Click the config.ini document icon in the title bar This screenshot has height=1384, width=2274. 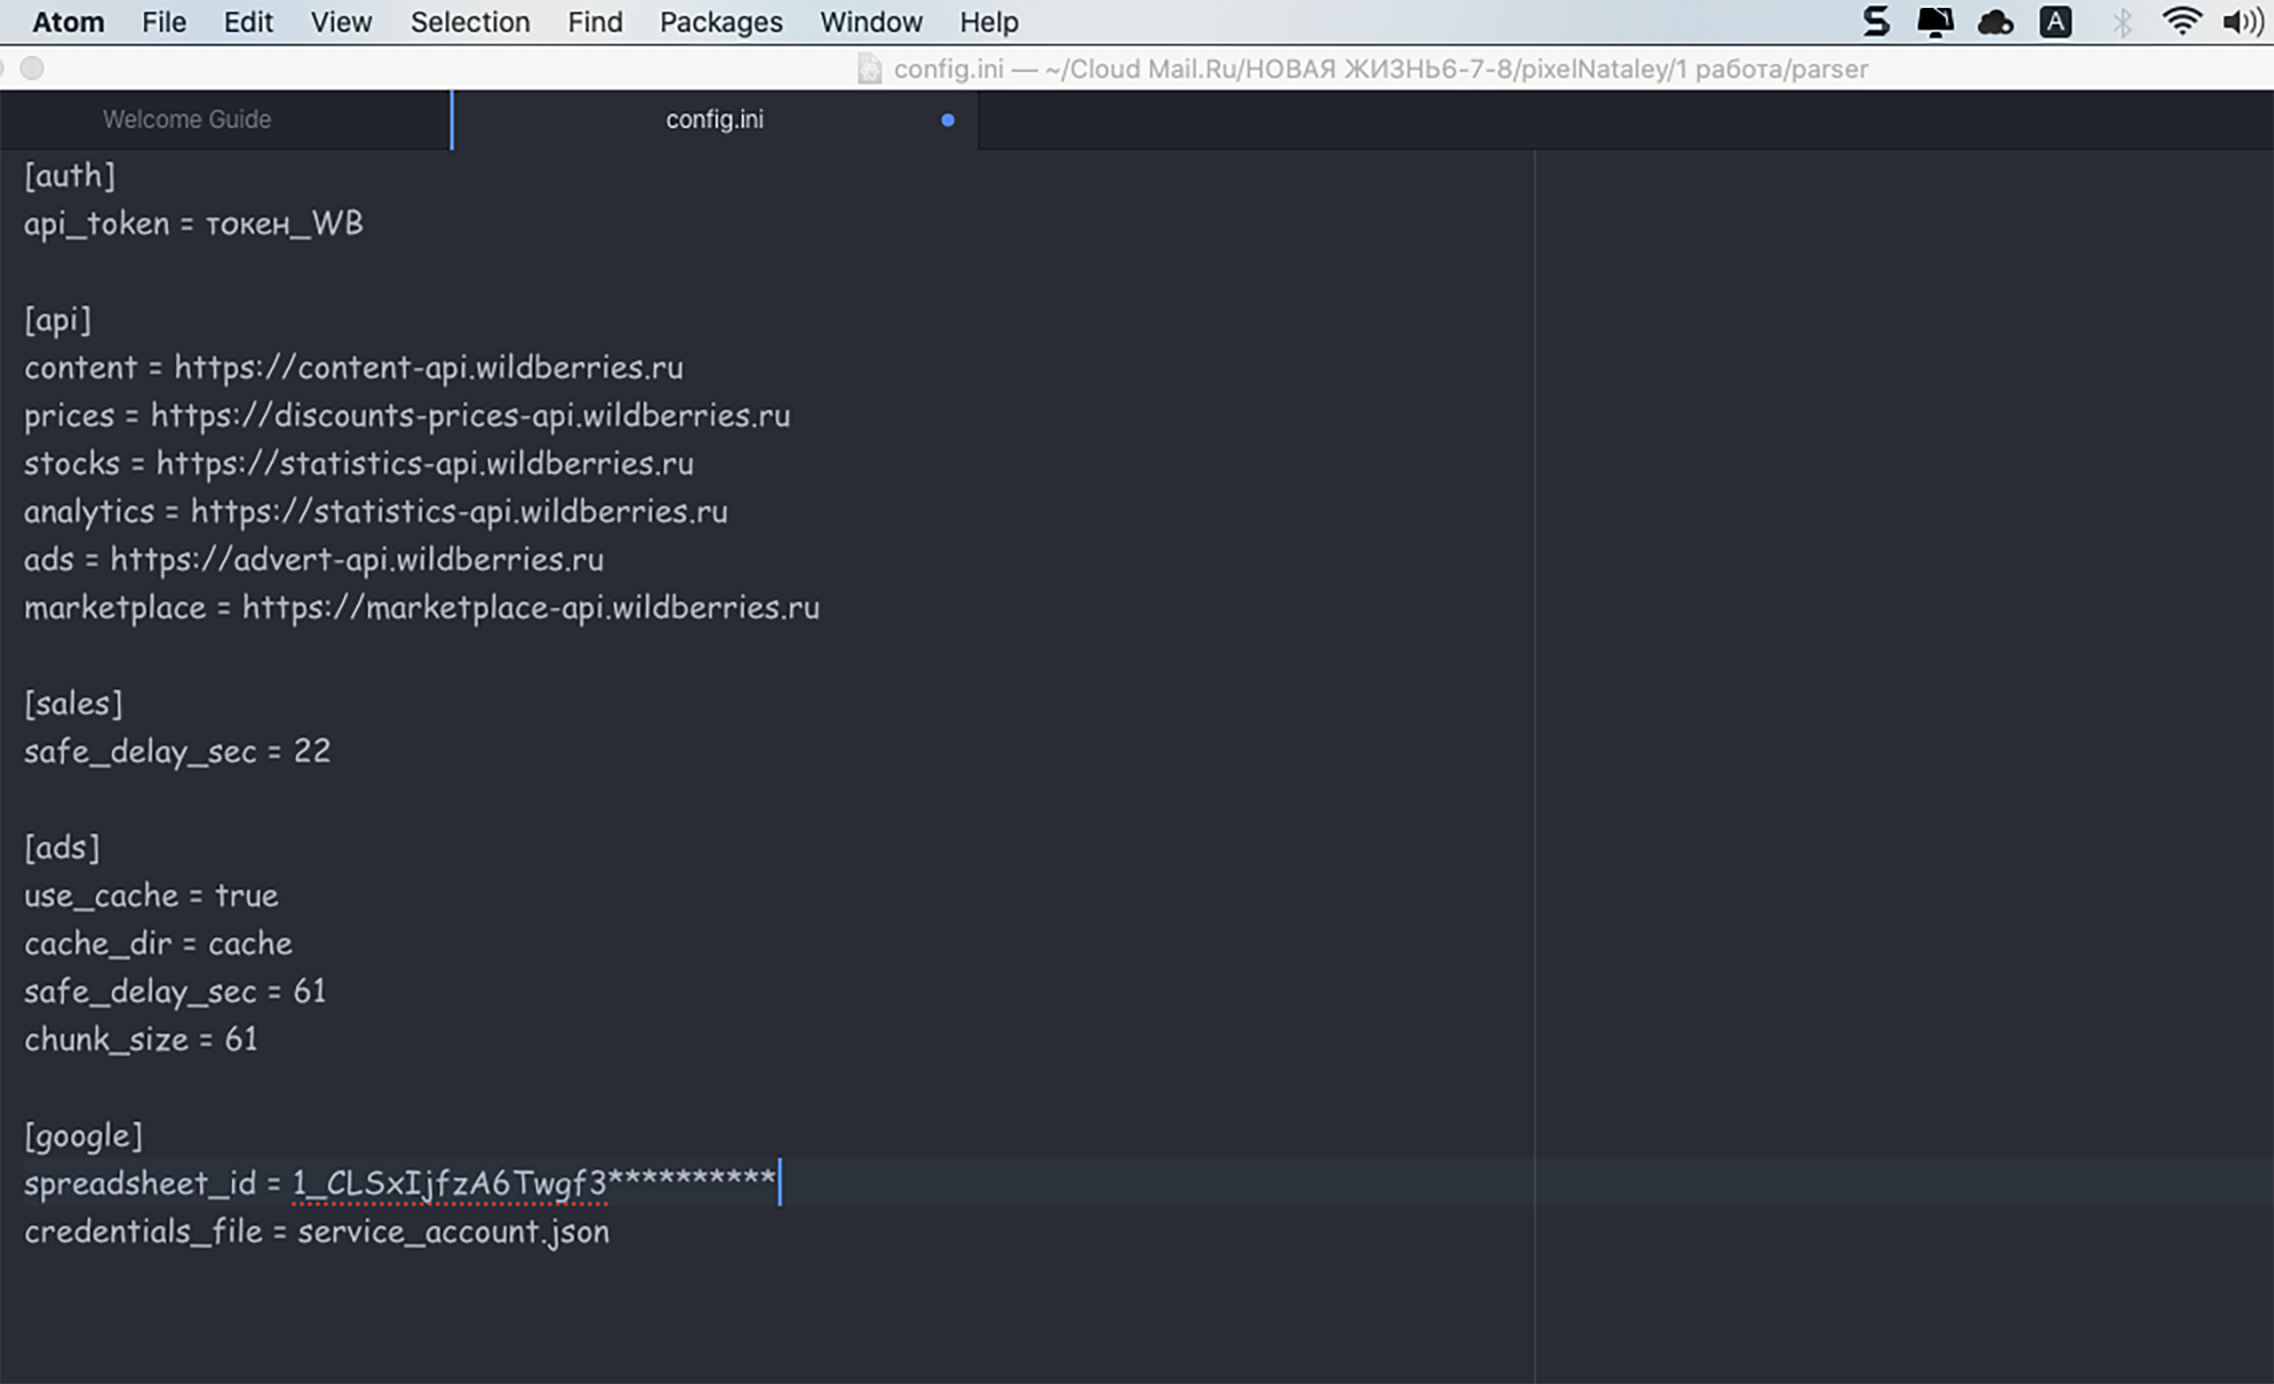[x=869, y=69]
